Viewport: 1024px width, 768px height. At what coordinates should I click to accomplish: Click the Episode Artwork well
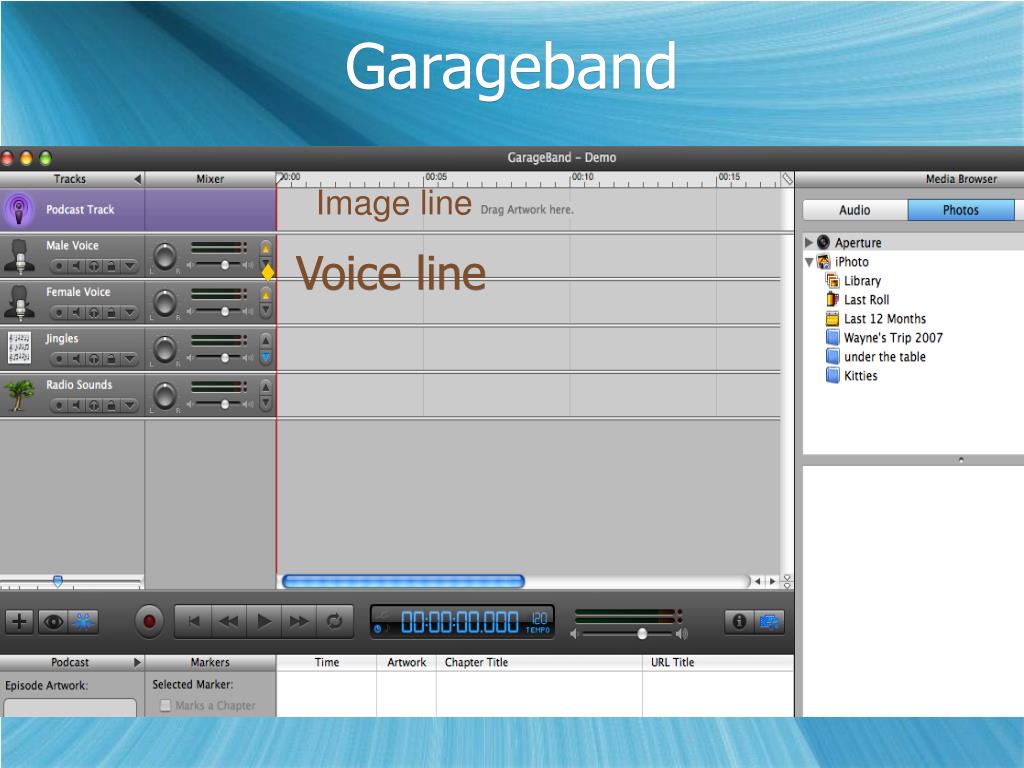70,708
